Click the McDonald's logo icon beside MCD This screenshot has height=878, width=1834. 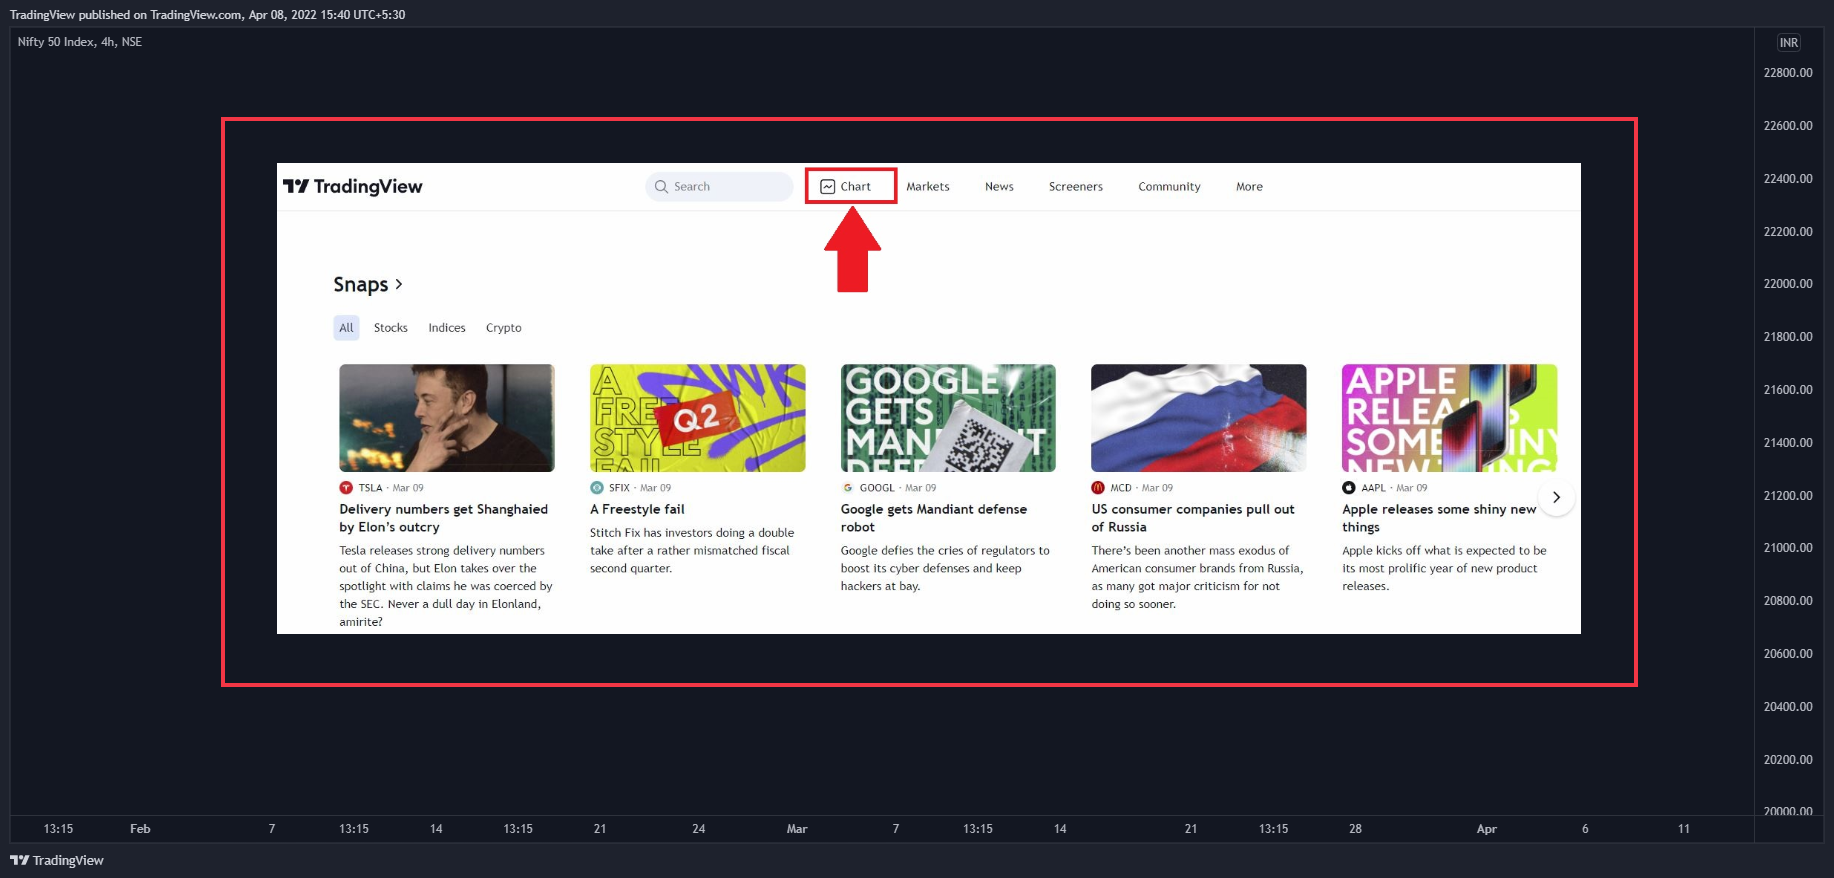coord(1098,488)
